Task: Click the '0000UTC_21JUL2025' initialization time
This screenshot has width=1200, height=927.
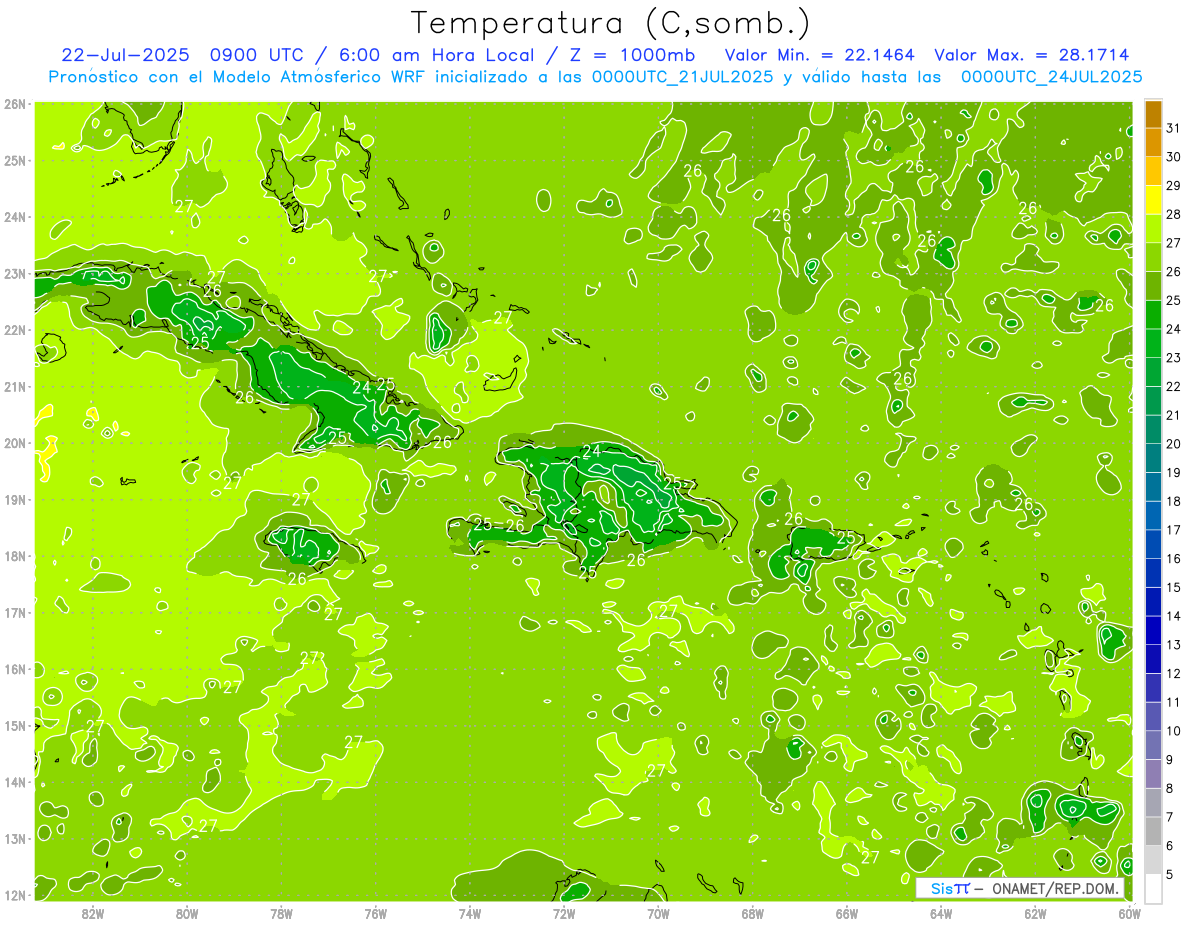Action: point(683,77)
